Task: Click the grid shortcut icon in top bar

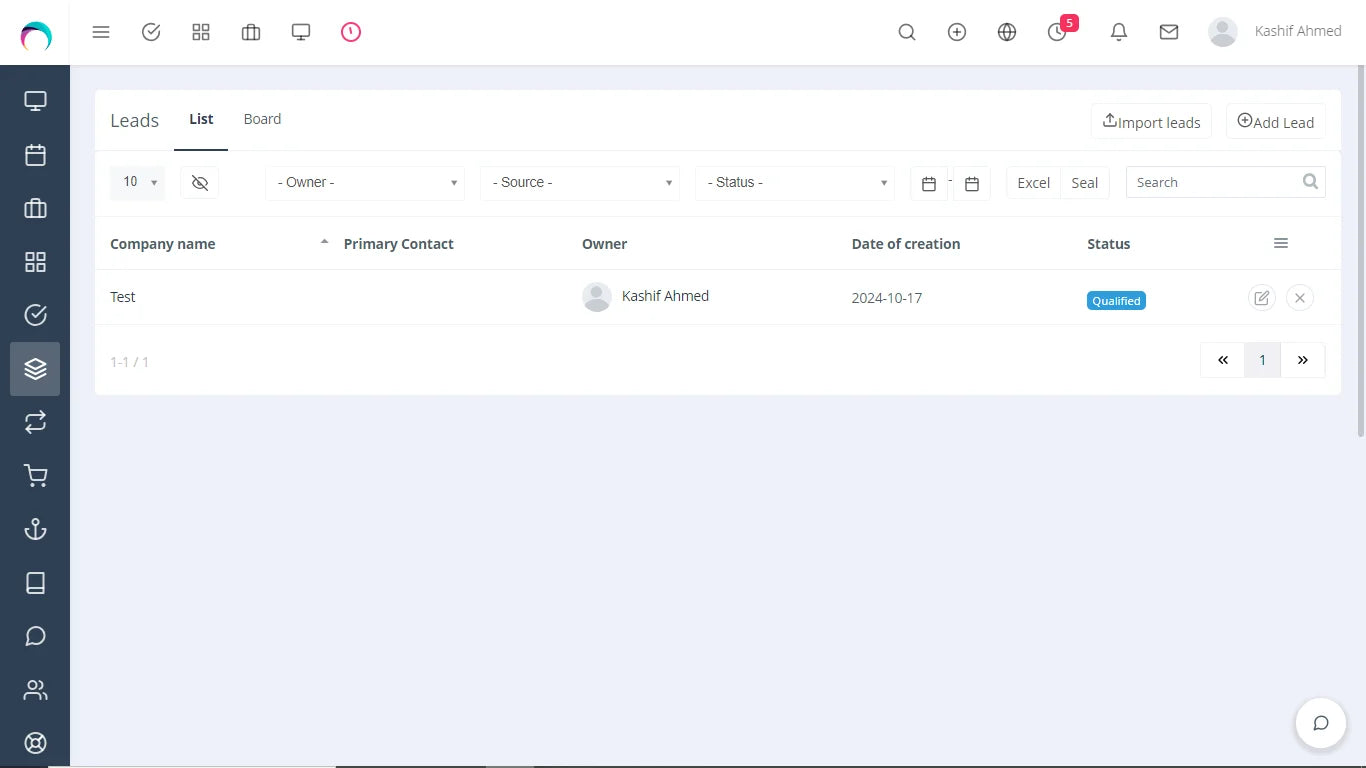Action: tap(201, 32)
